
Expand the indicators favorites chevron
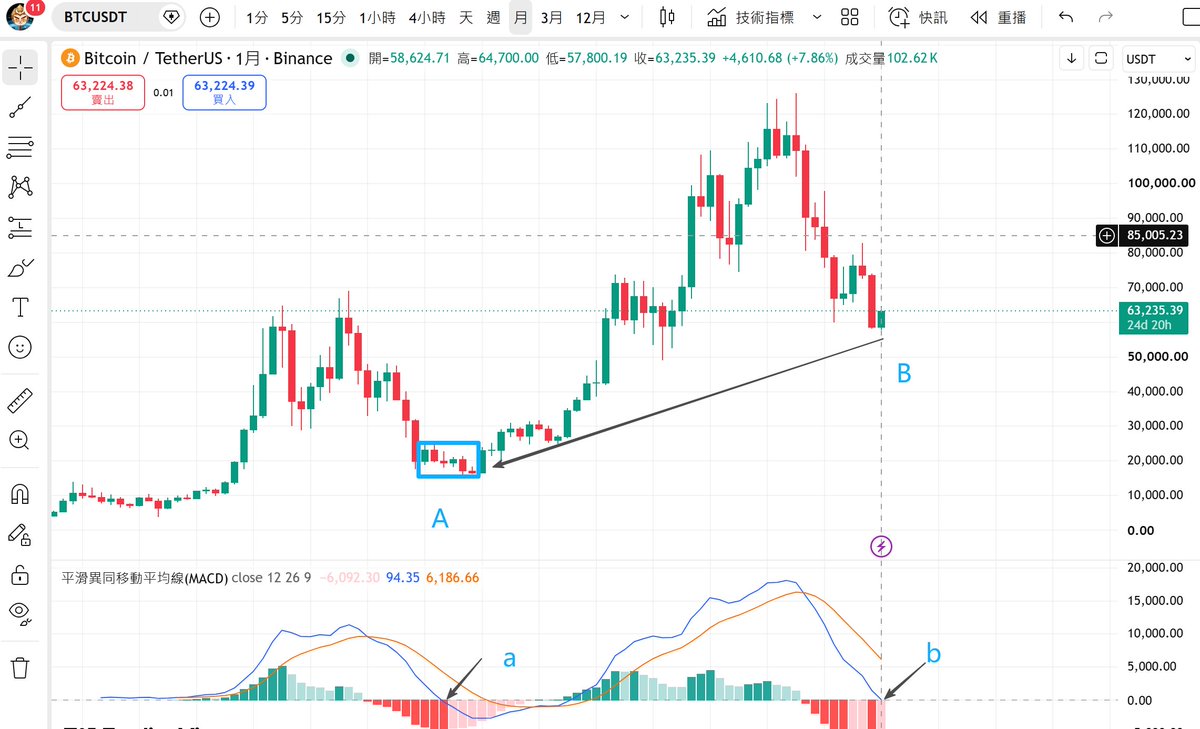tap(817, 18)
